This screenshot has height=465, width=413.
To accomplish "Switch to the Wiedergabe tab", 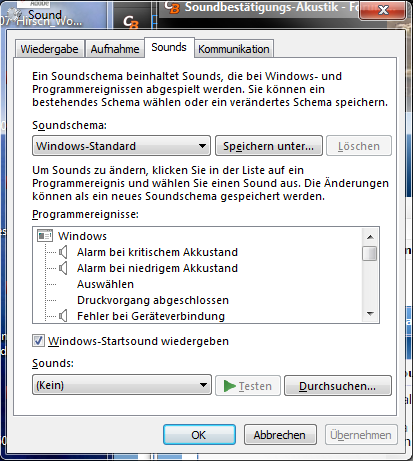I will [49, 49].
